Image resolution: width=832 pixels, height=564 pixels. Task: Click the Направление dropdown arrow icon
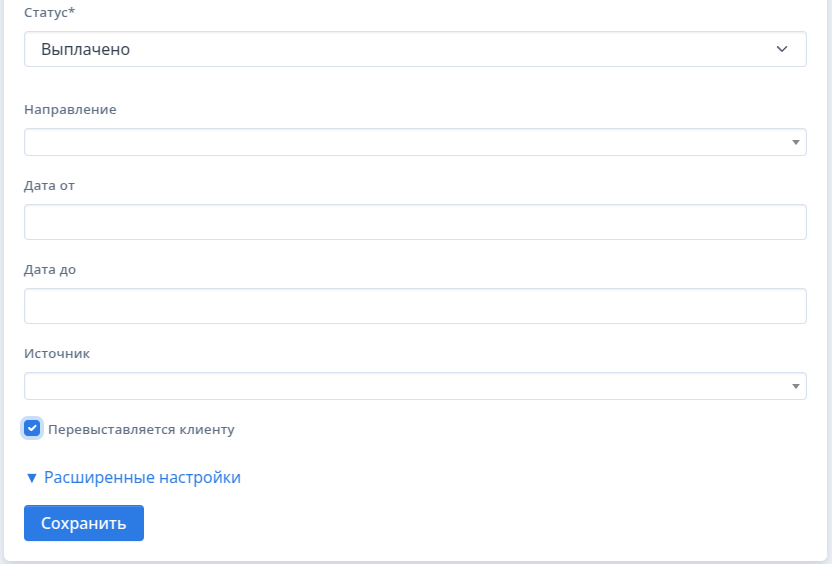(x=795, y=142)
